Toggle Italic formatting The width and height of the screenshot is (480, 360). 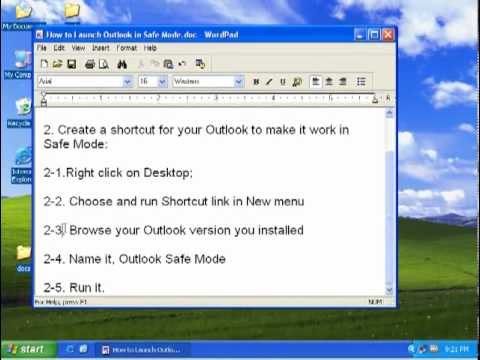point(269,82)
